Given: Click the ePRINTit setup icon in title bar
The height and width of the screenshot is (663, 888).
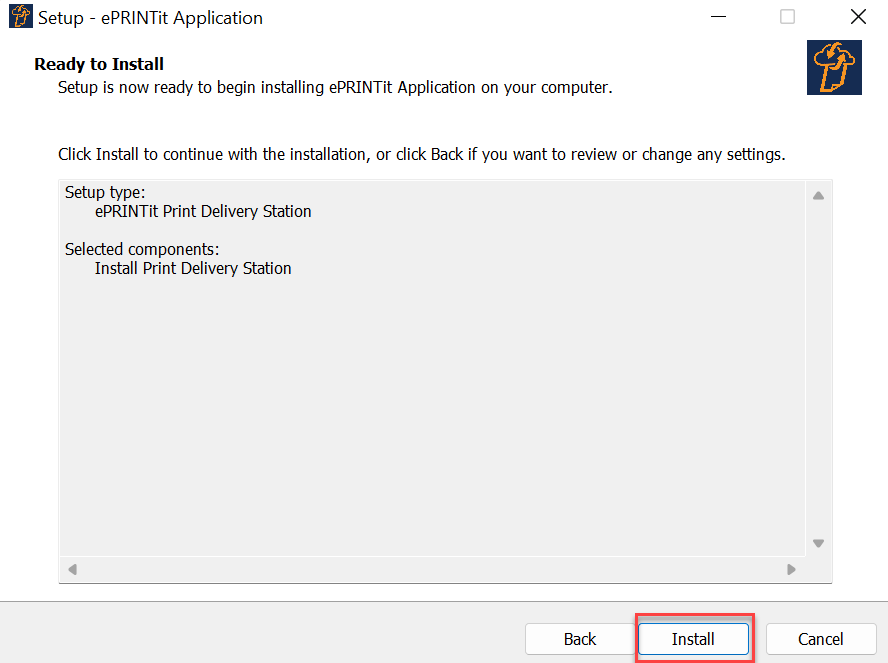Looking at the screenshot, I should point(20,17).
